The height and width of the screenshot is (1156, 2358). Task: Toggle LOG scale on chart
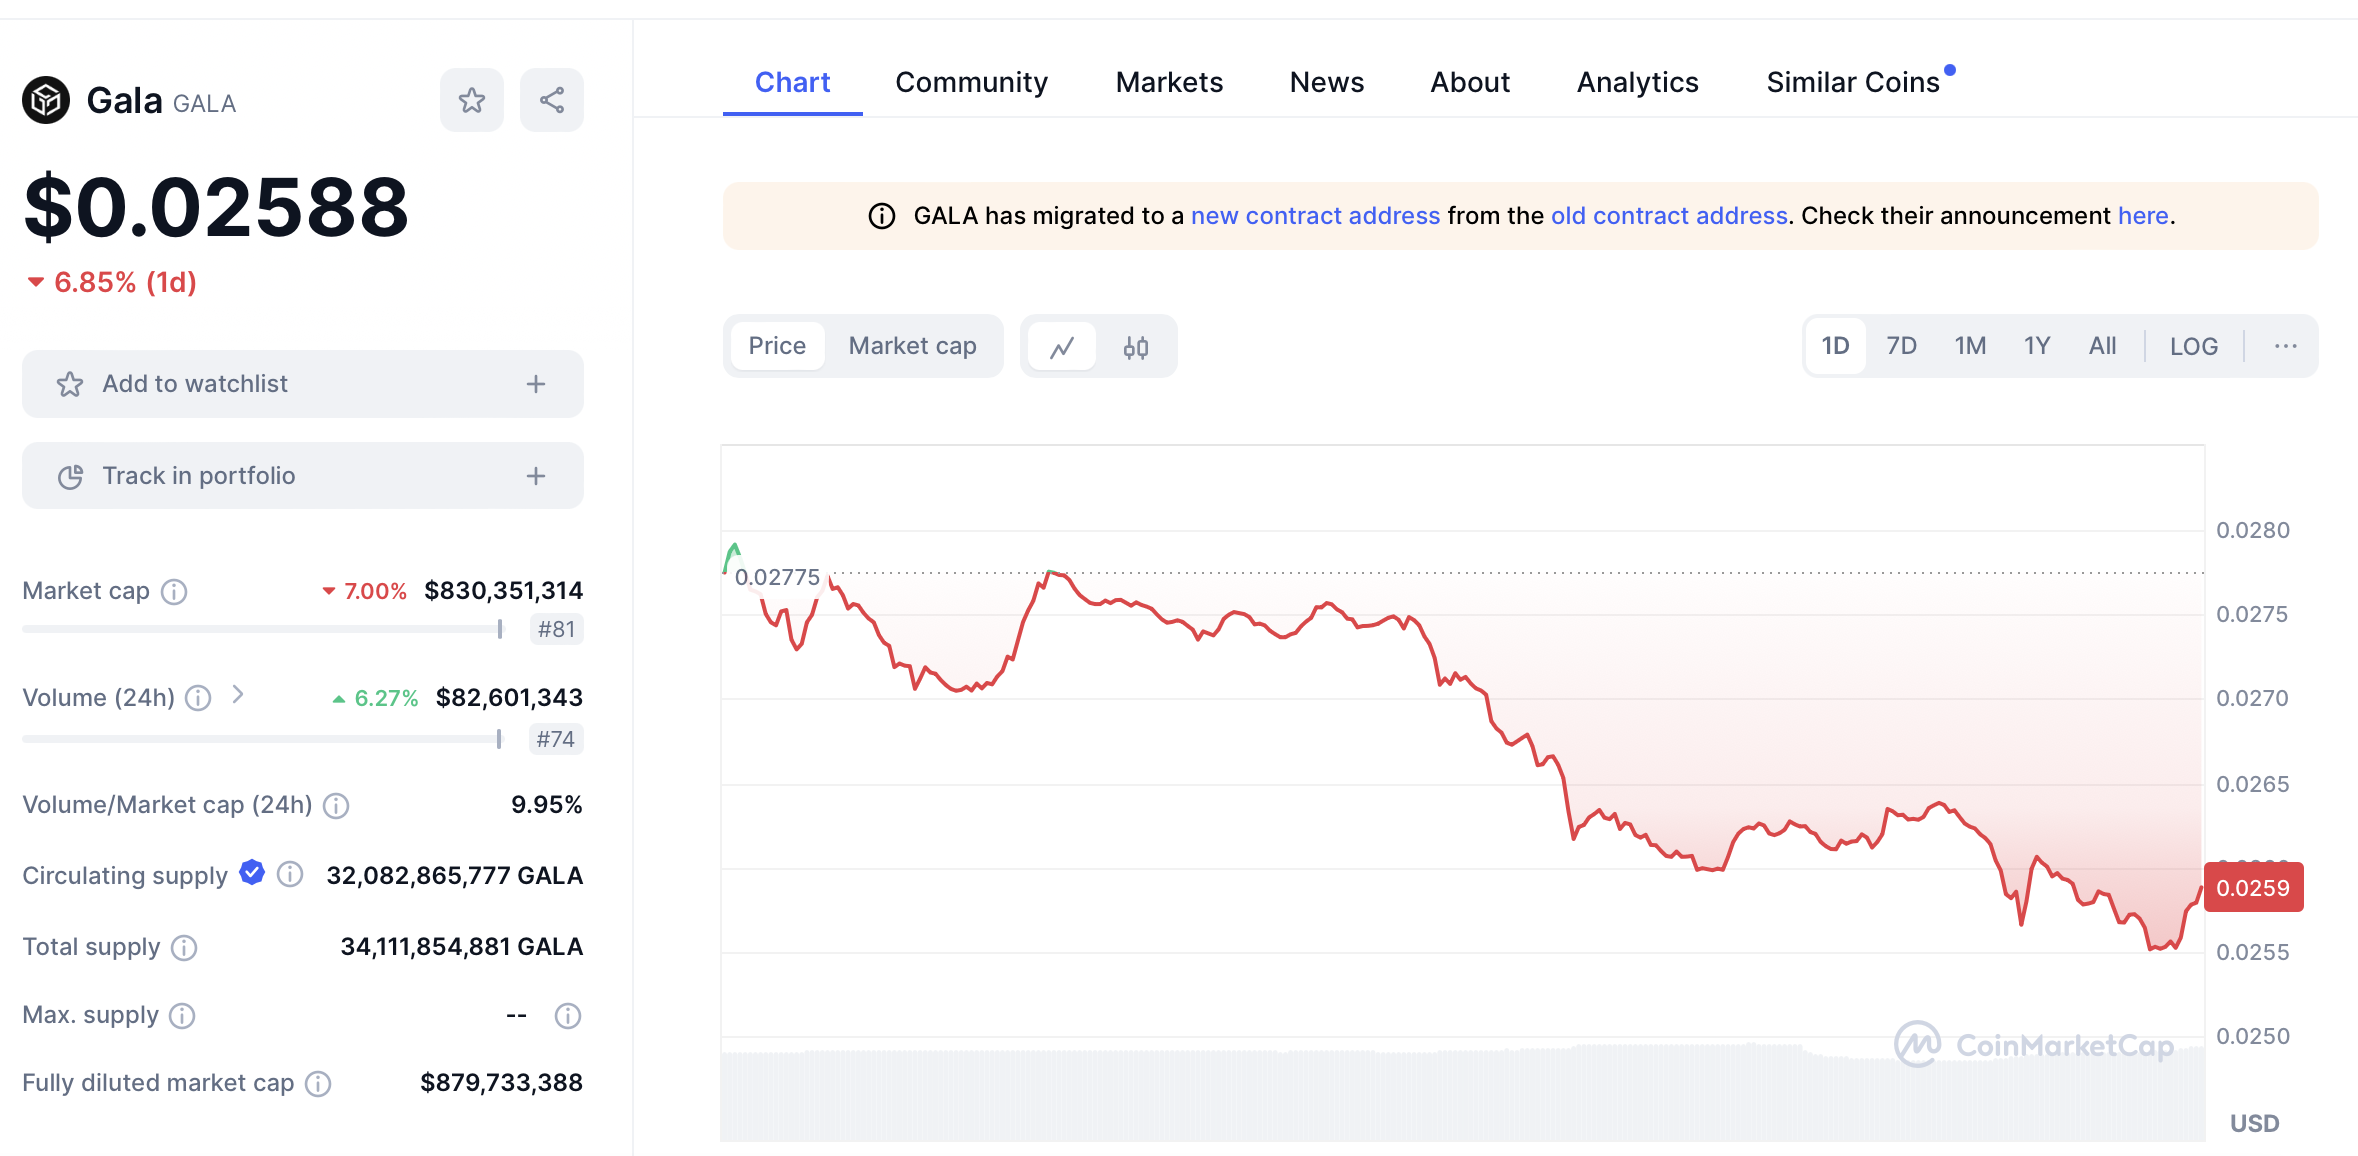click(2193, 346)
